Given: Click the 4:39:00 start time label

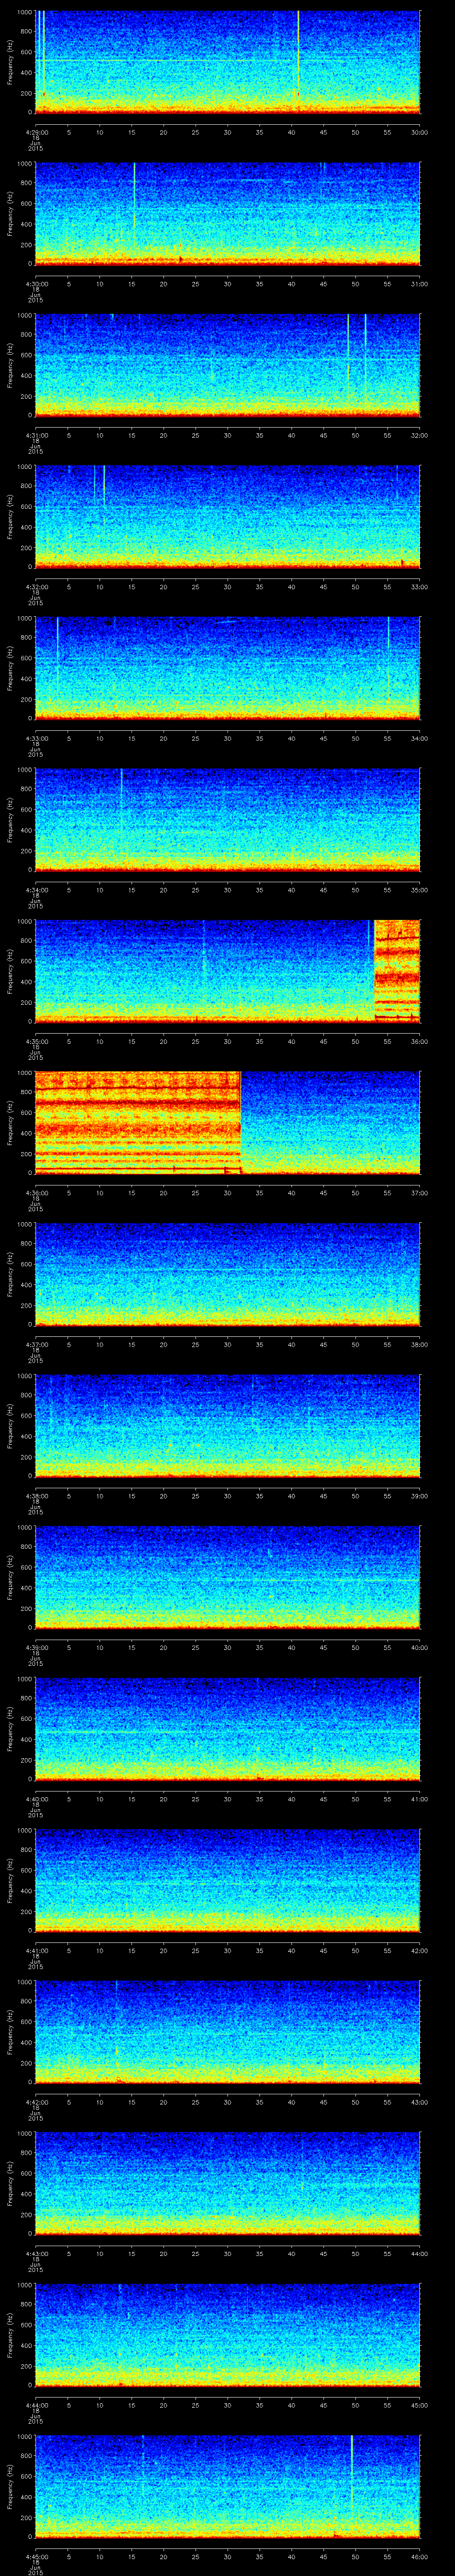Looking at the screenshot, I should pyautogui.click(x=36, y=1647).
